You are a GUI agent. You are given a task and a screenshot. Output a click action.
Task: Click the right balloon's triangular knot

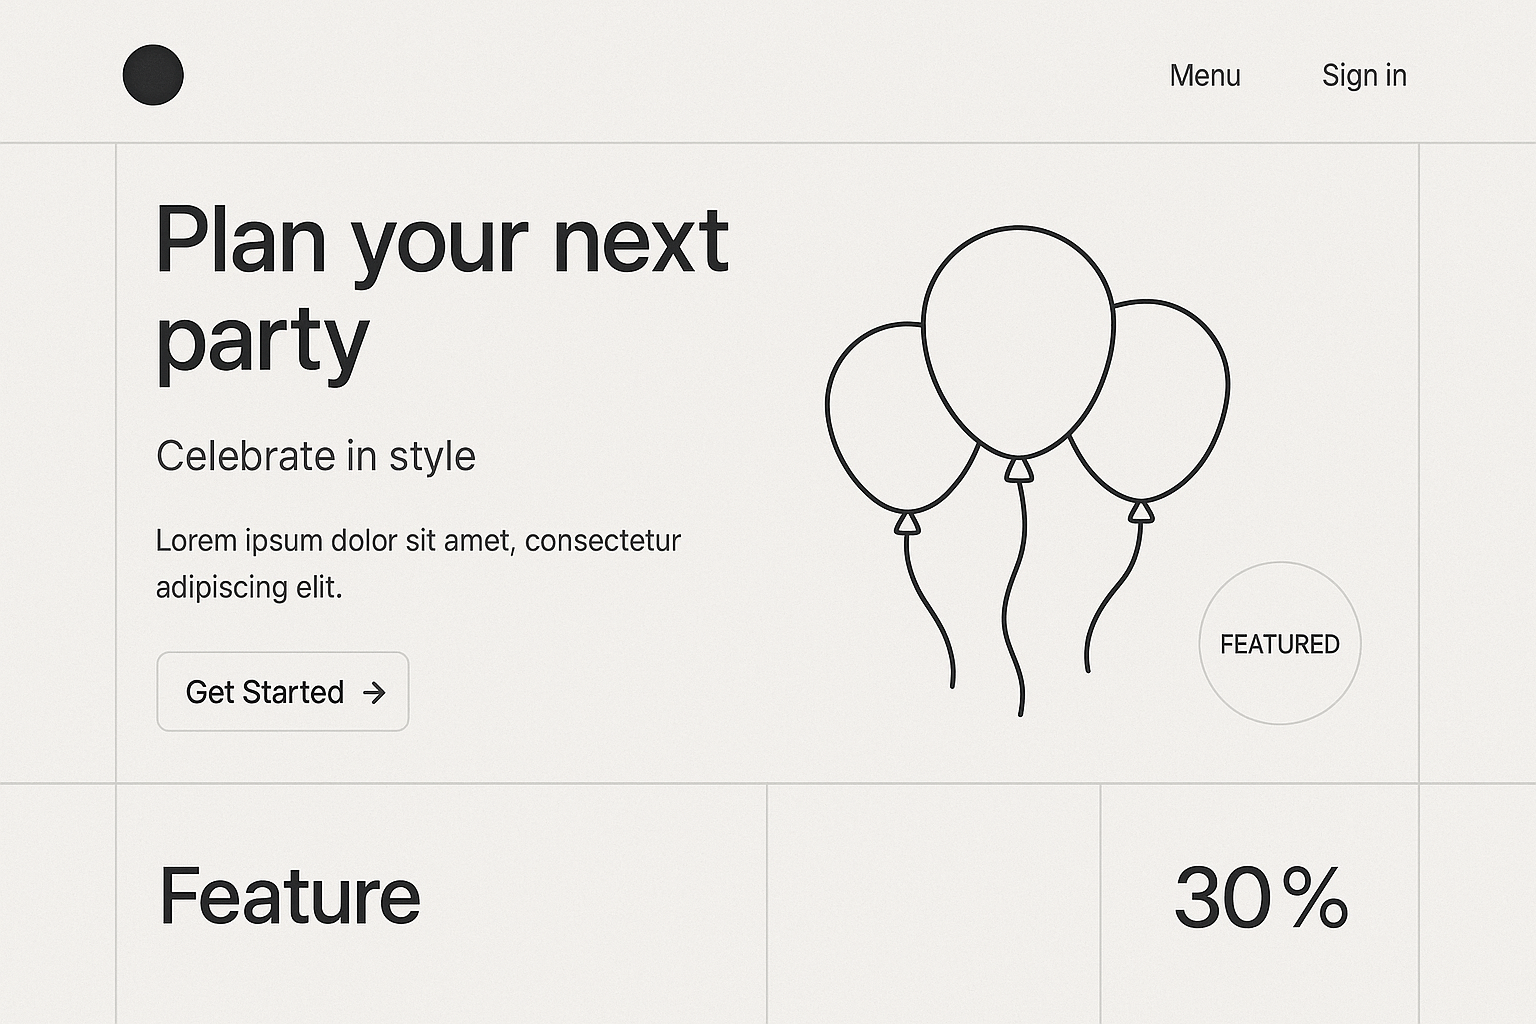click(1141, 512)
